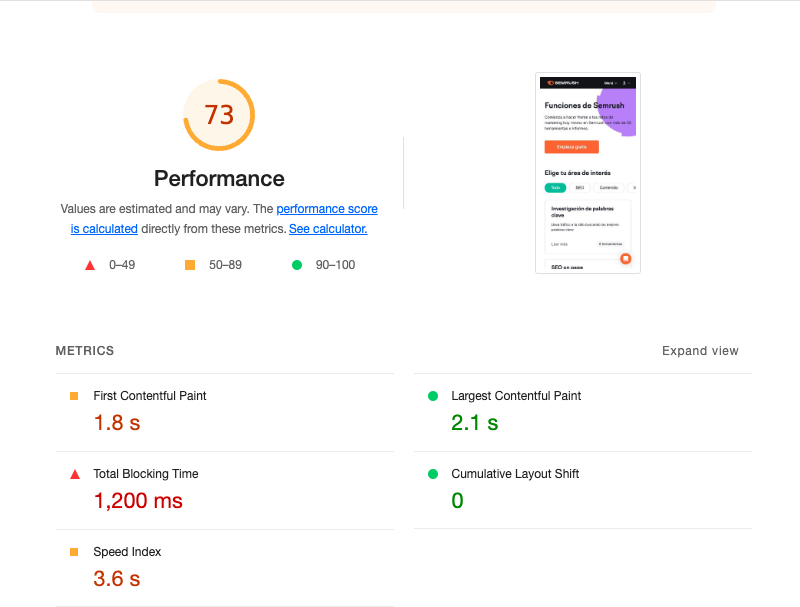The image size is (800, 607).
Task: Open the Semrush page screenshot thumbnail
Action: coord(588,173)
